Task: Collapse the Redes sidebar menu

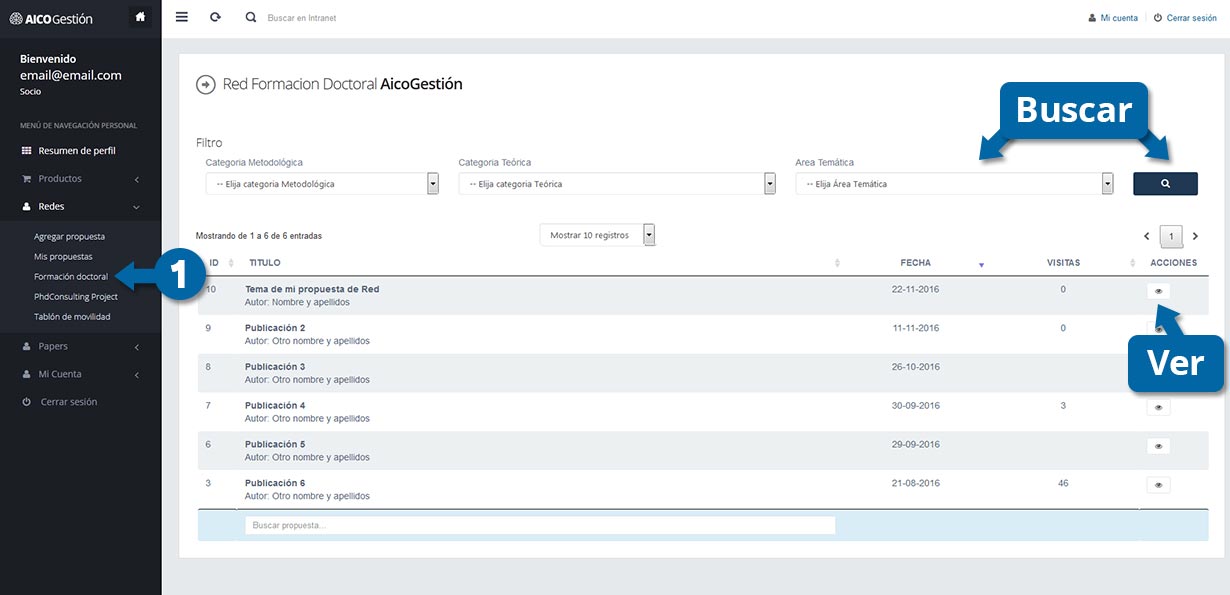Action: 80,206
